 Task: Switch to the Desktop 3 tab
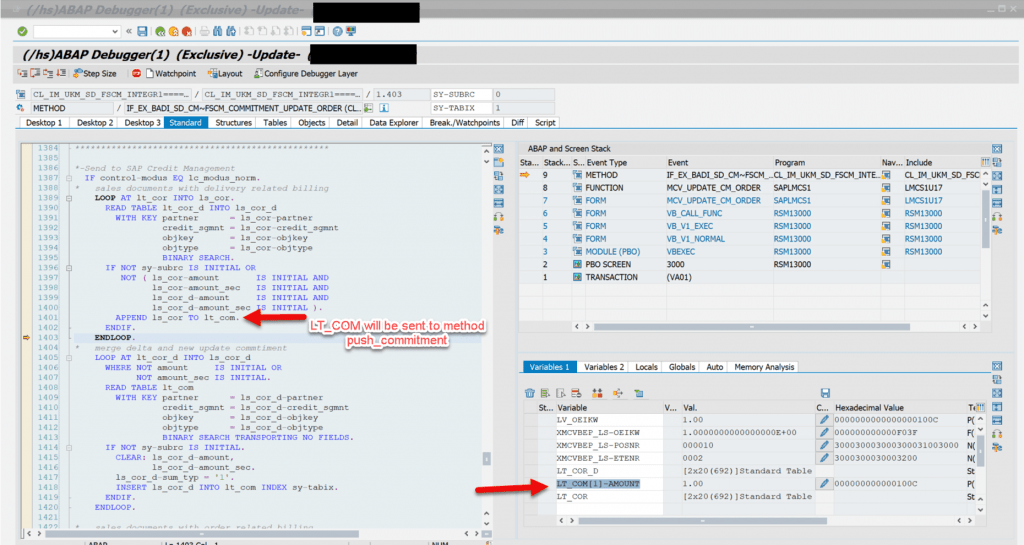(142, 123)
